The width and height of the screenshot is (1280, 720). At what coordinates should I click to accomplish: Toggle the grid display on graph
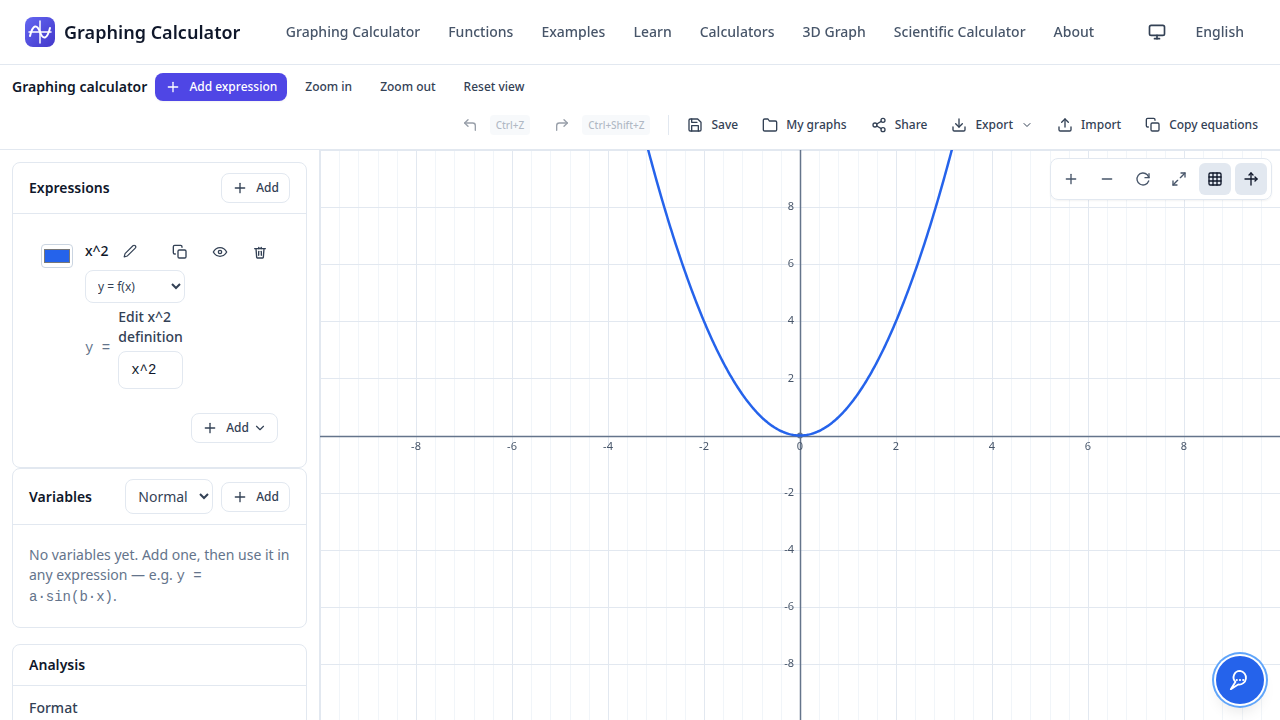click(x=1215, y=179)
